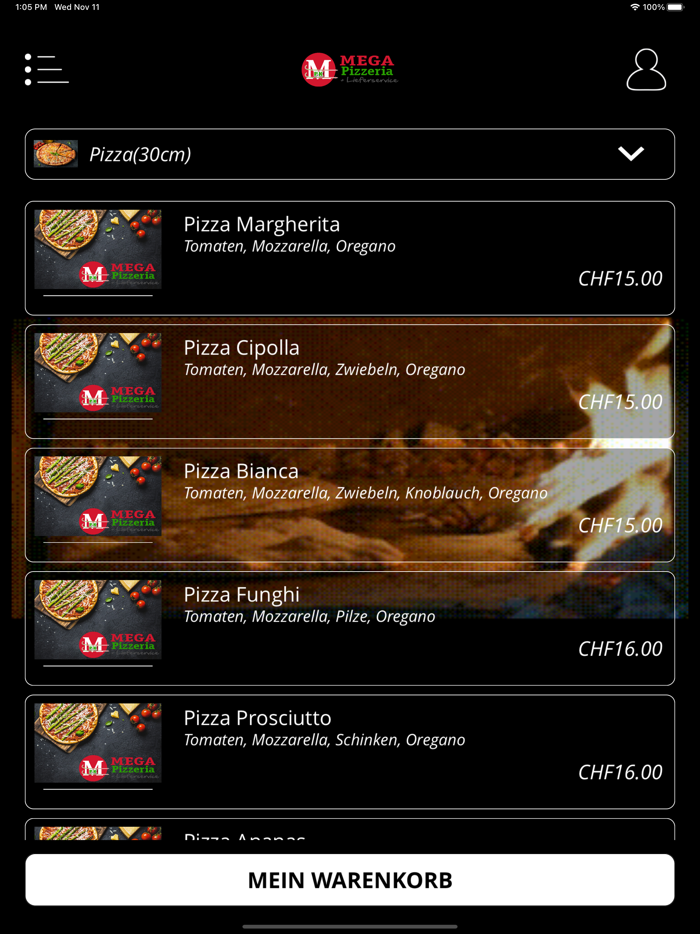Click the partially visible Pizza Ananas item
The height and width of the screenshot is (934, 700).
(x=350, y=829)
